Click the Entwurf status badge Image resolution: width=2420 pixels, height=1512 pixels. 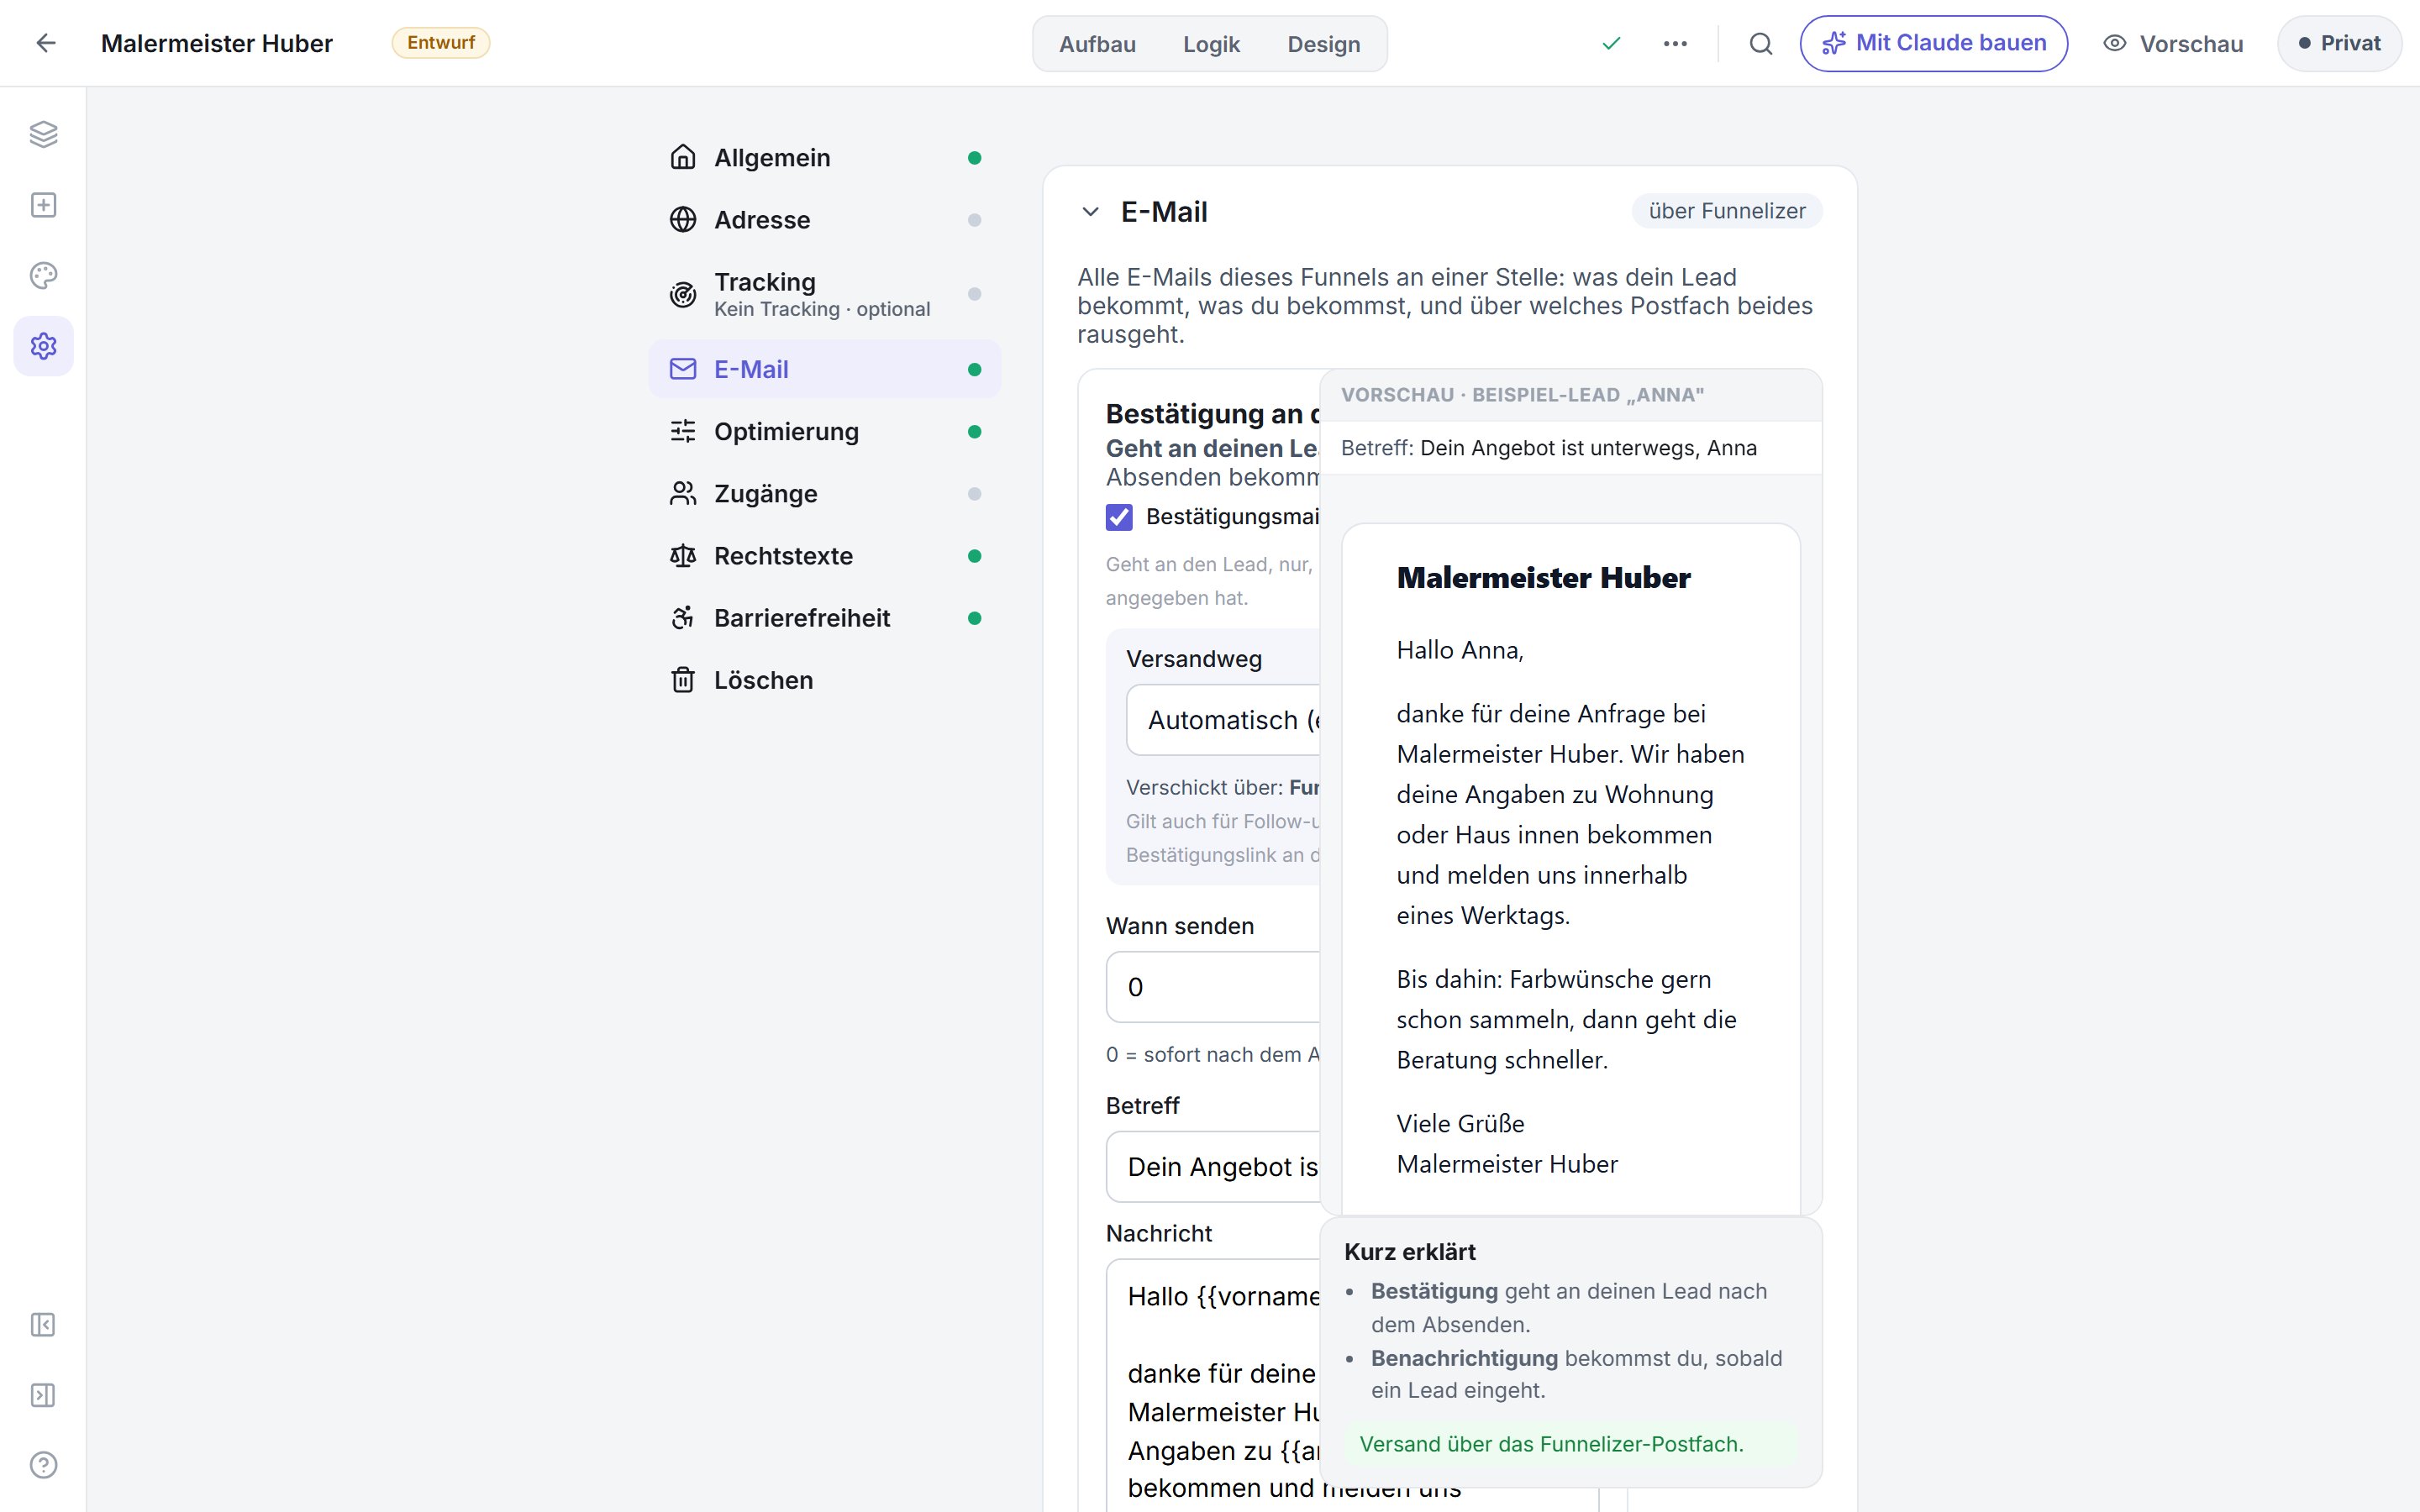pos(441,43)
